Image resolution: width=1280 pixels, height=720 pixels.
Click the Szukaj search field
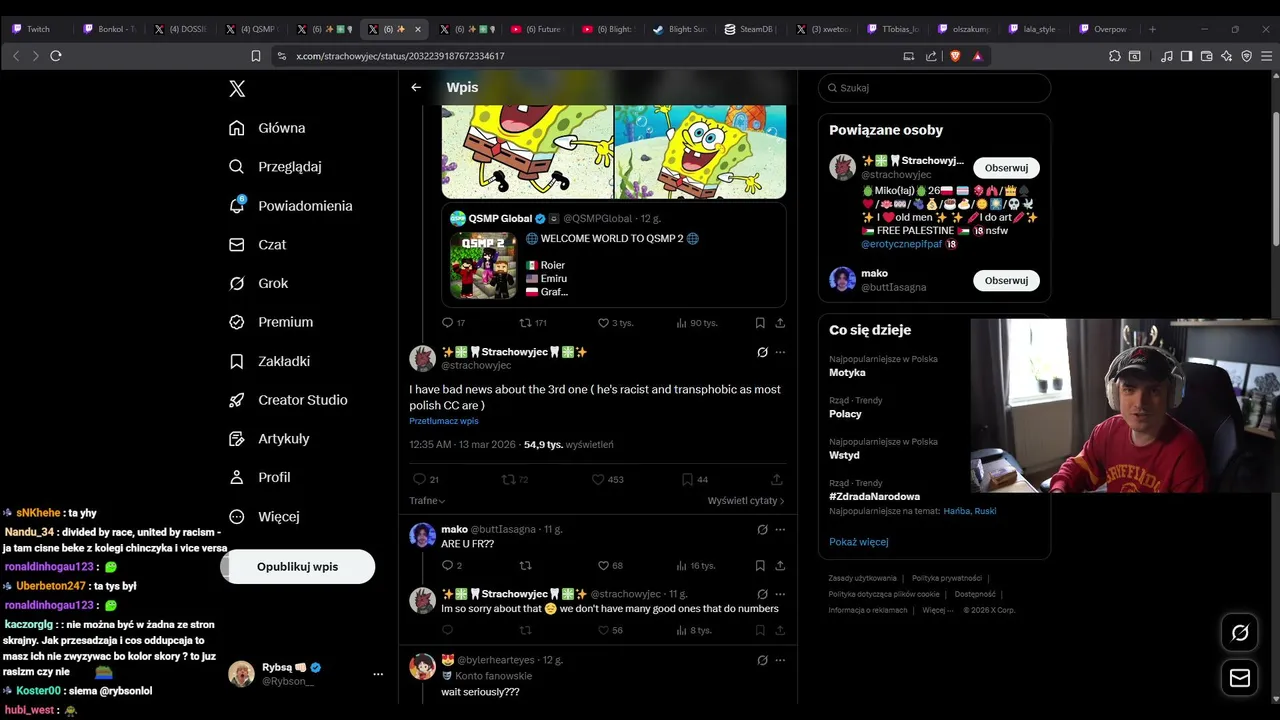pyautogui.click(x=934, y=88)
